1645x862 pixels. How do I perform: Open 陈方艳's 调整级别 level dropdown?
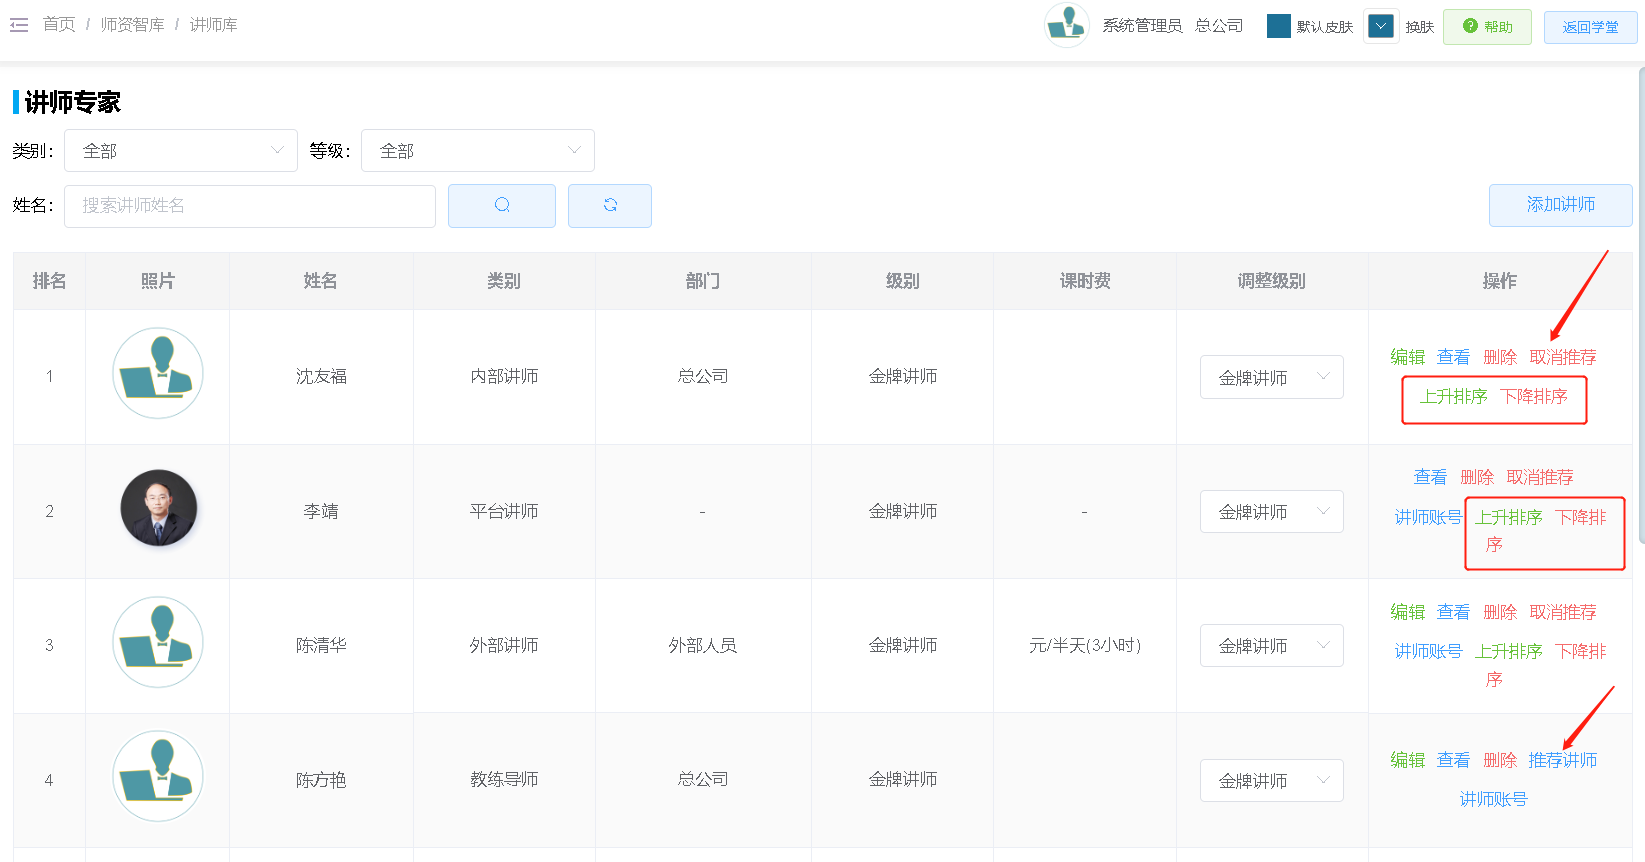pyautogui.click(x=1271, y=781)
